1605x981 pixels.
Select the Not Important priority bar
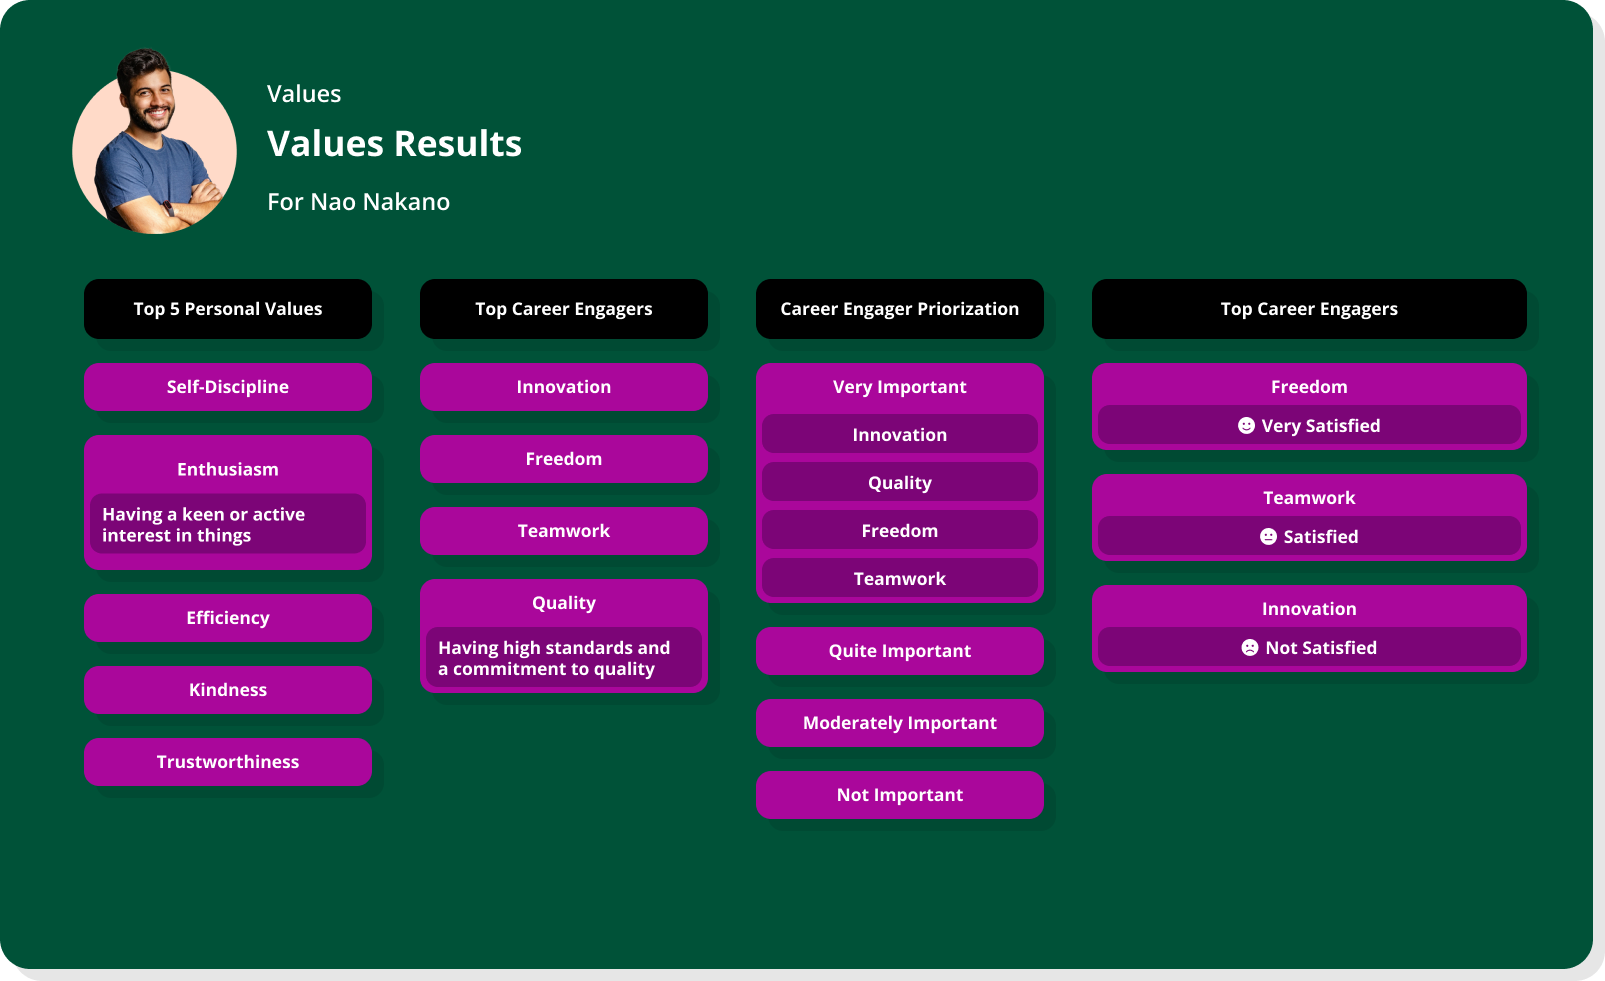tap(899, 795)
